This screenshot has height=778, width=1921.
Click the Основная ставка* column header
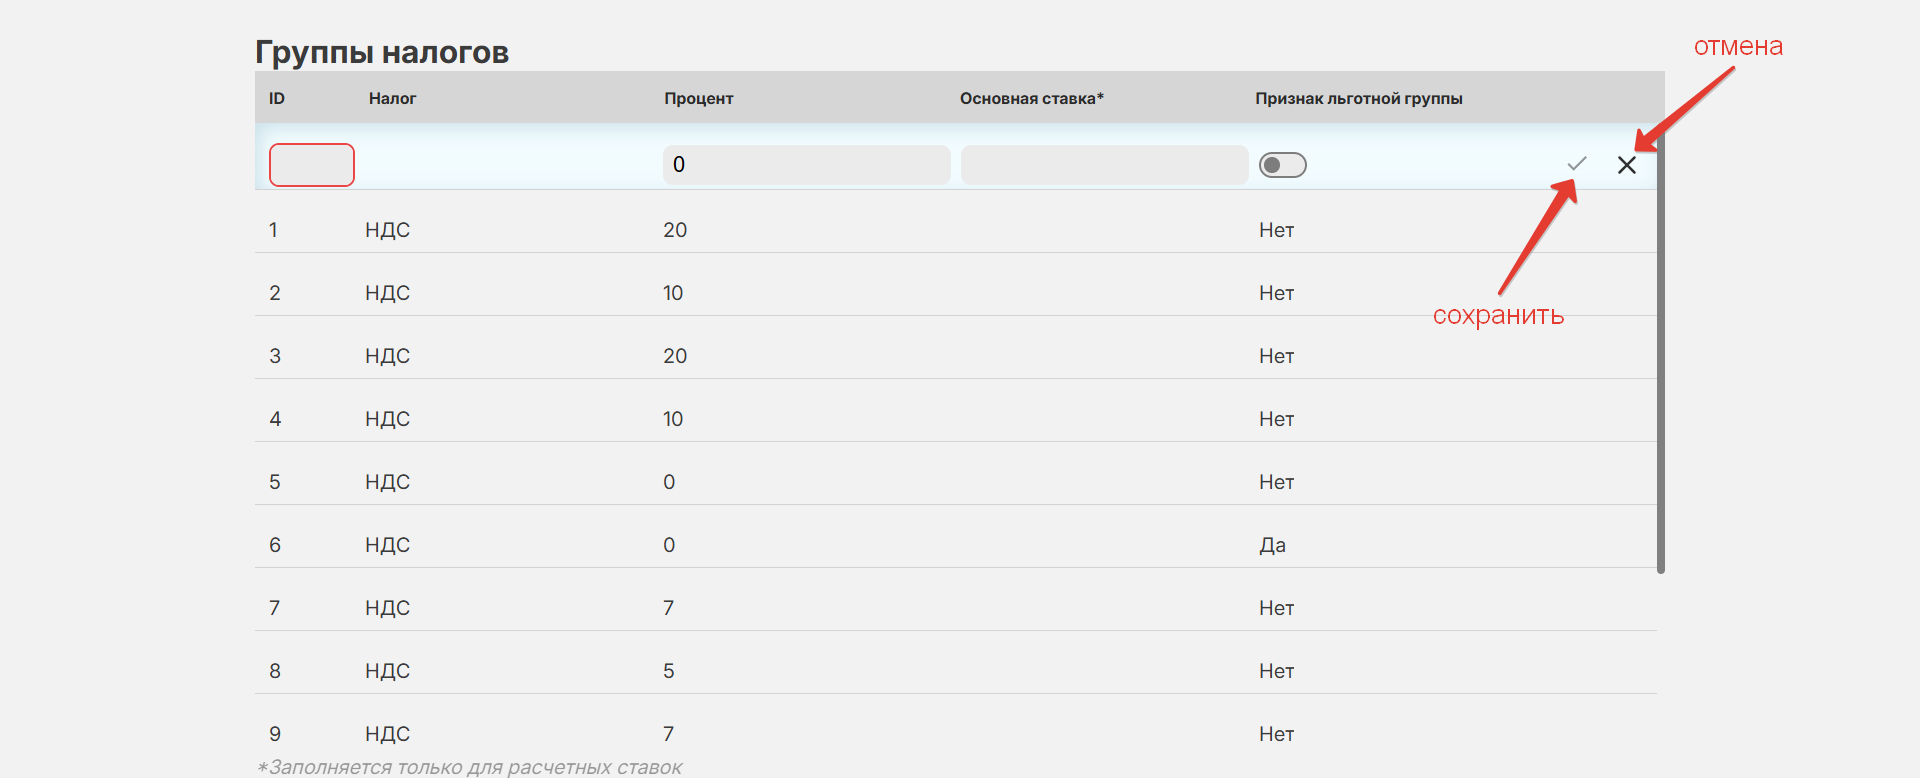pyautogui.click(x=1031, y=98)
